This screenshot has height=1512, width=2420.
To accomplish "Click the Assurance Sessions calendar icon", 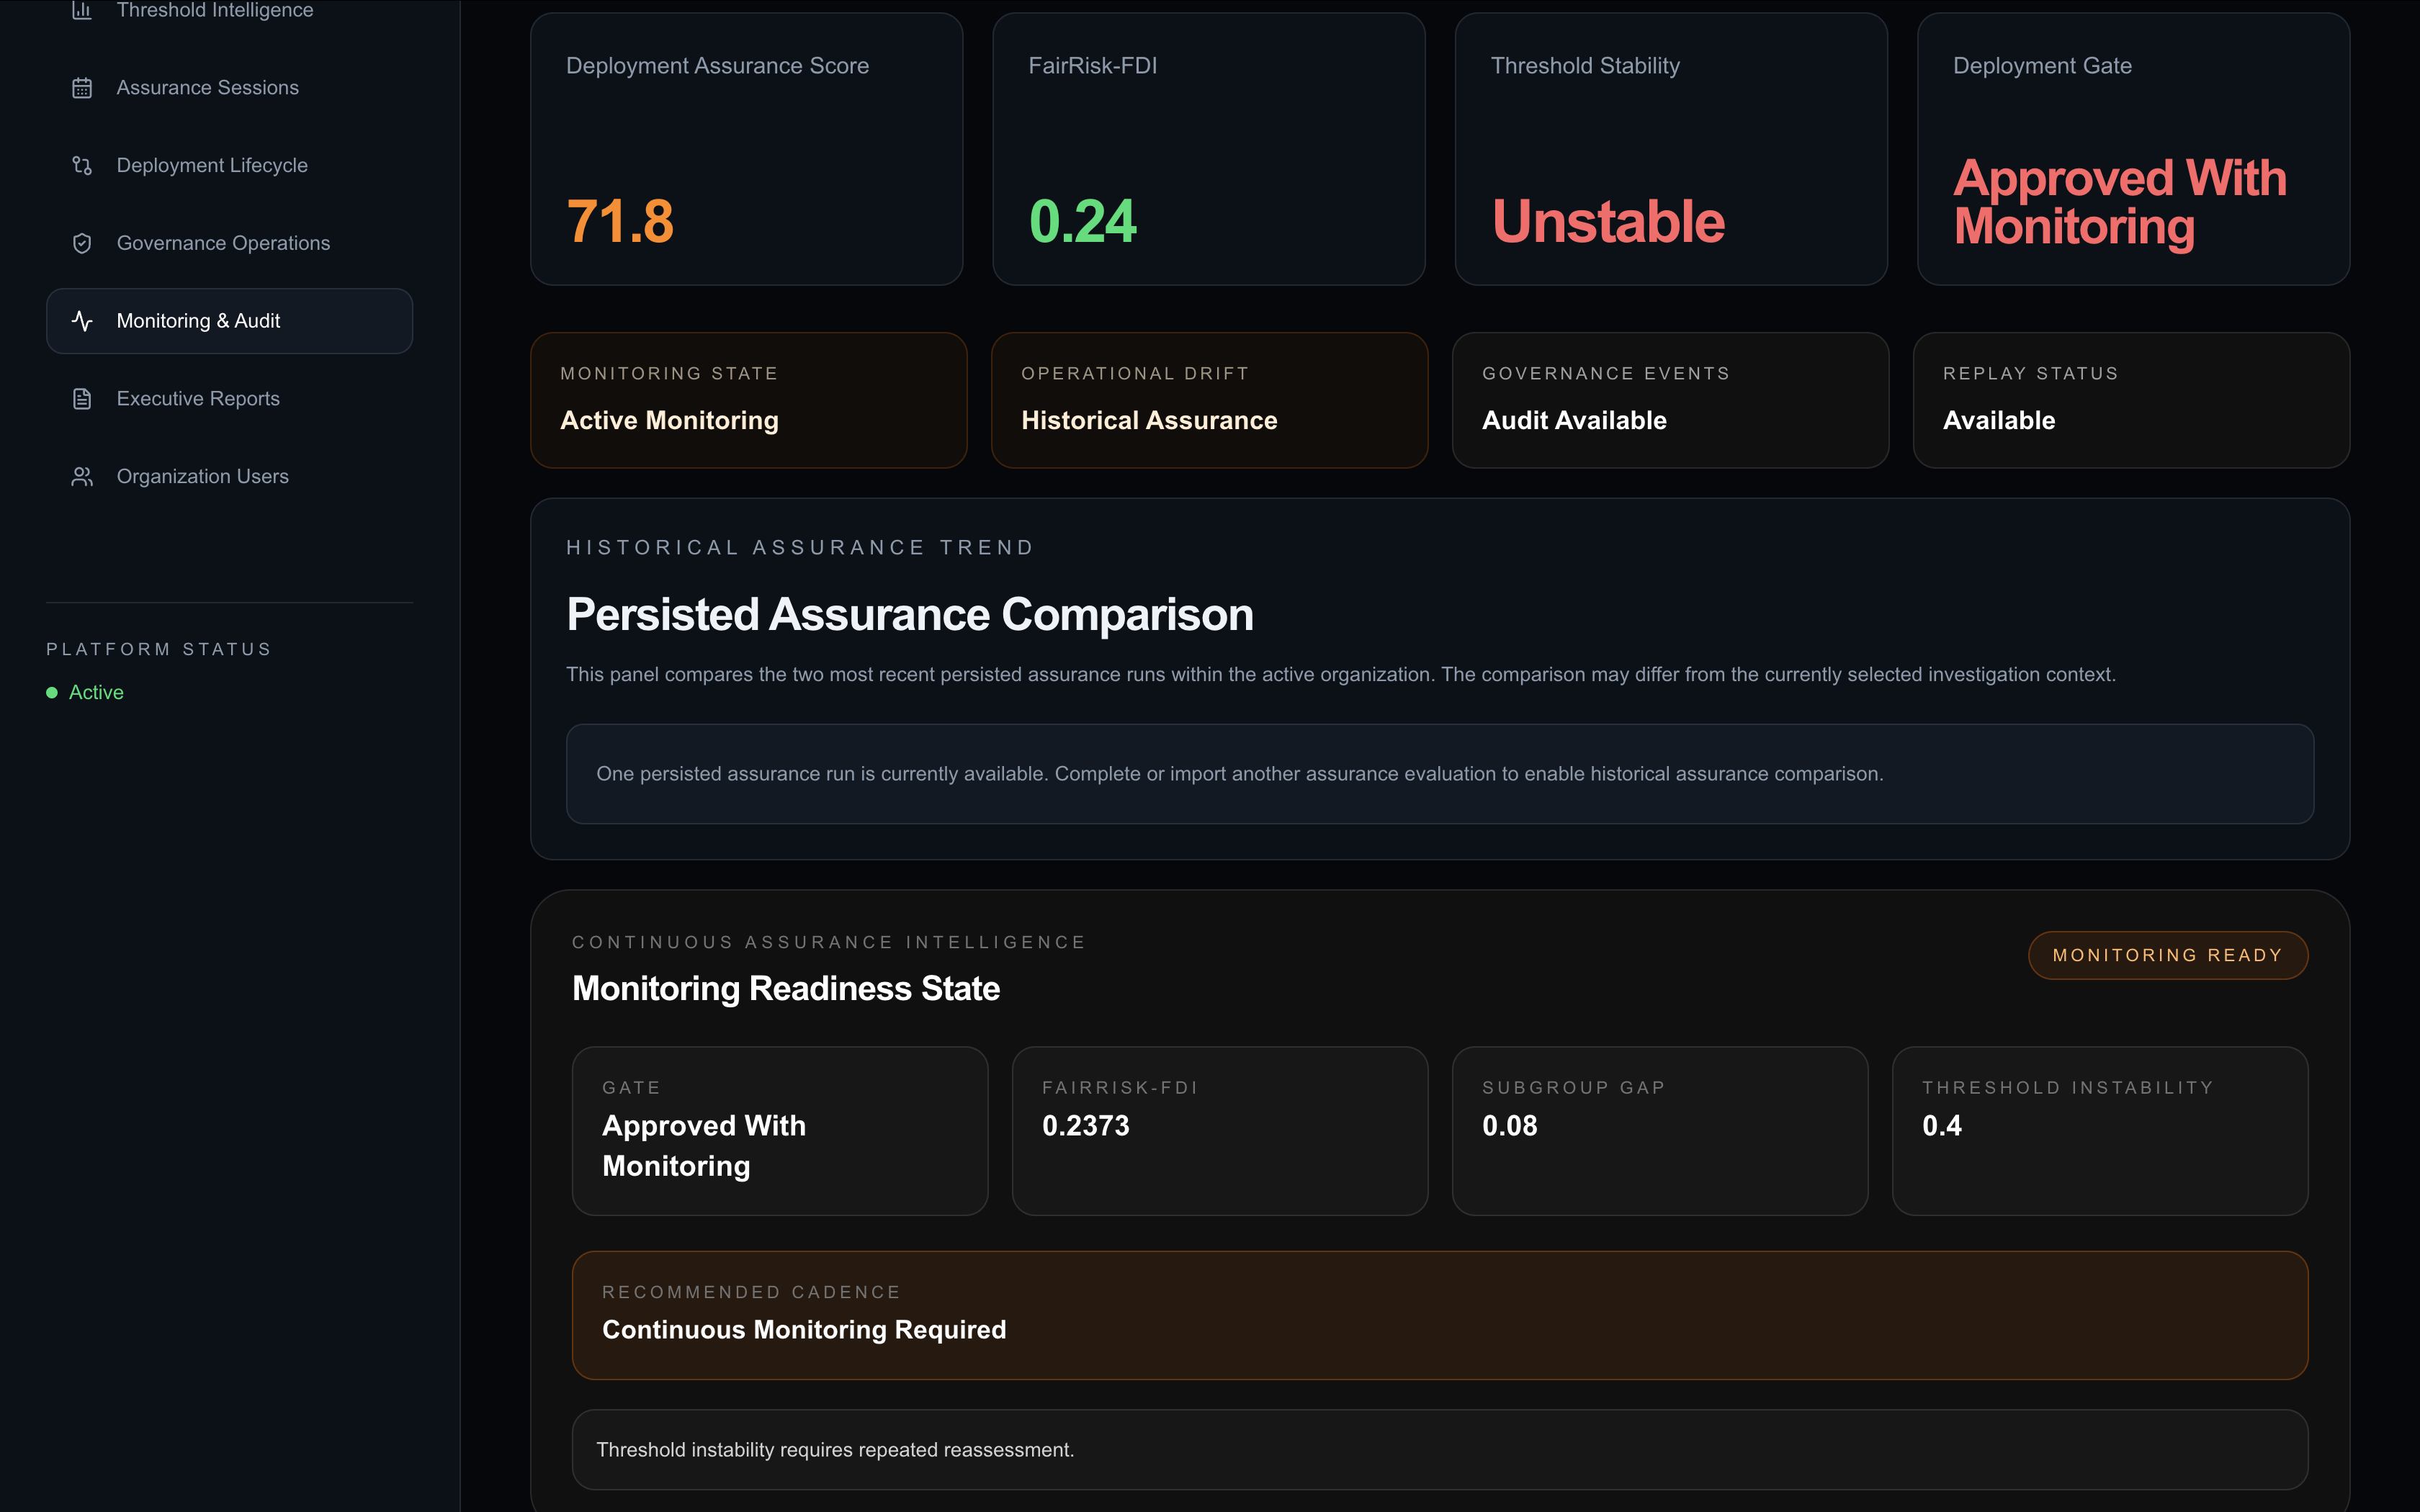I will [82, 88].
